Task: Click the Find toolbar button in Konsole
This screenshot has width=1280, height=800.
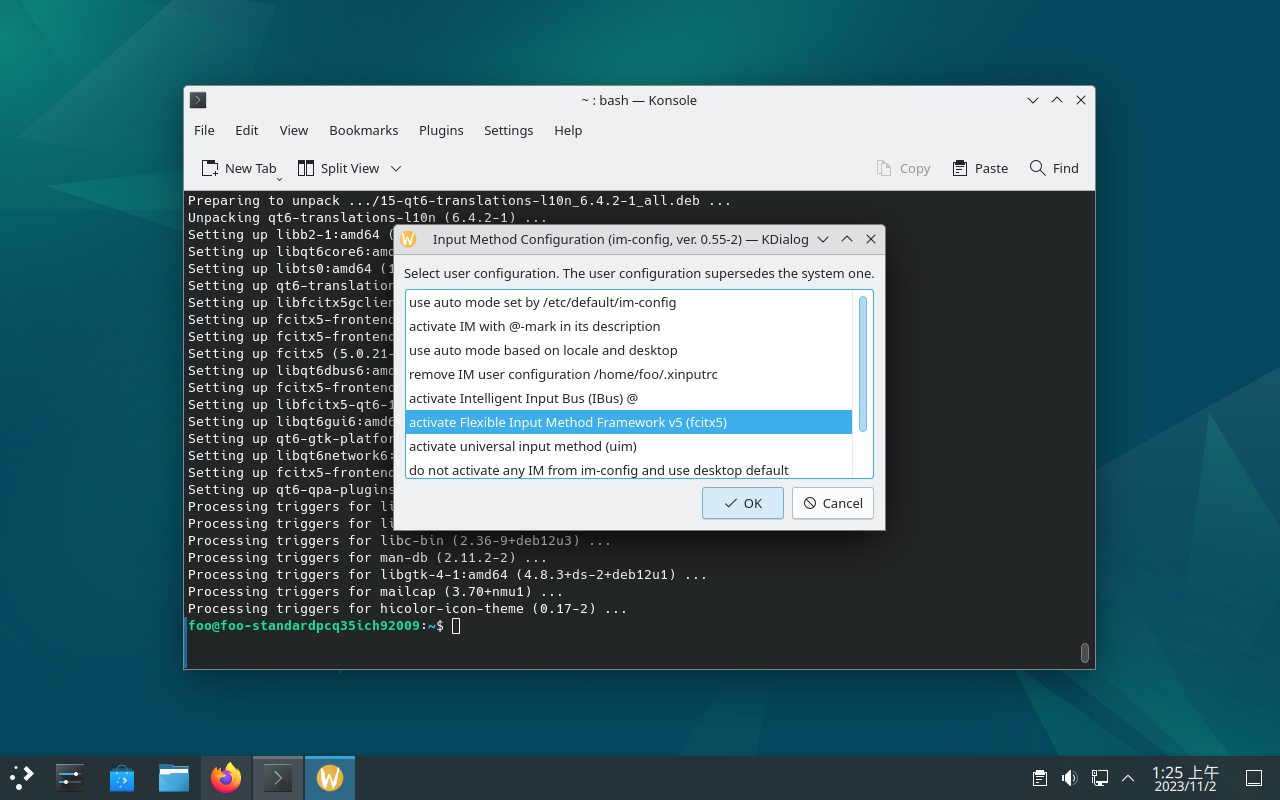Action: (1054, 168)
